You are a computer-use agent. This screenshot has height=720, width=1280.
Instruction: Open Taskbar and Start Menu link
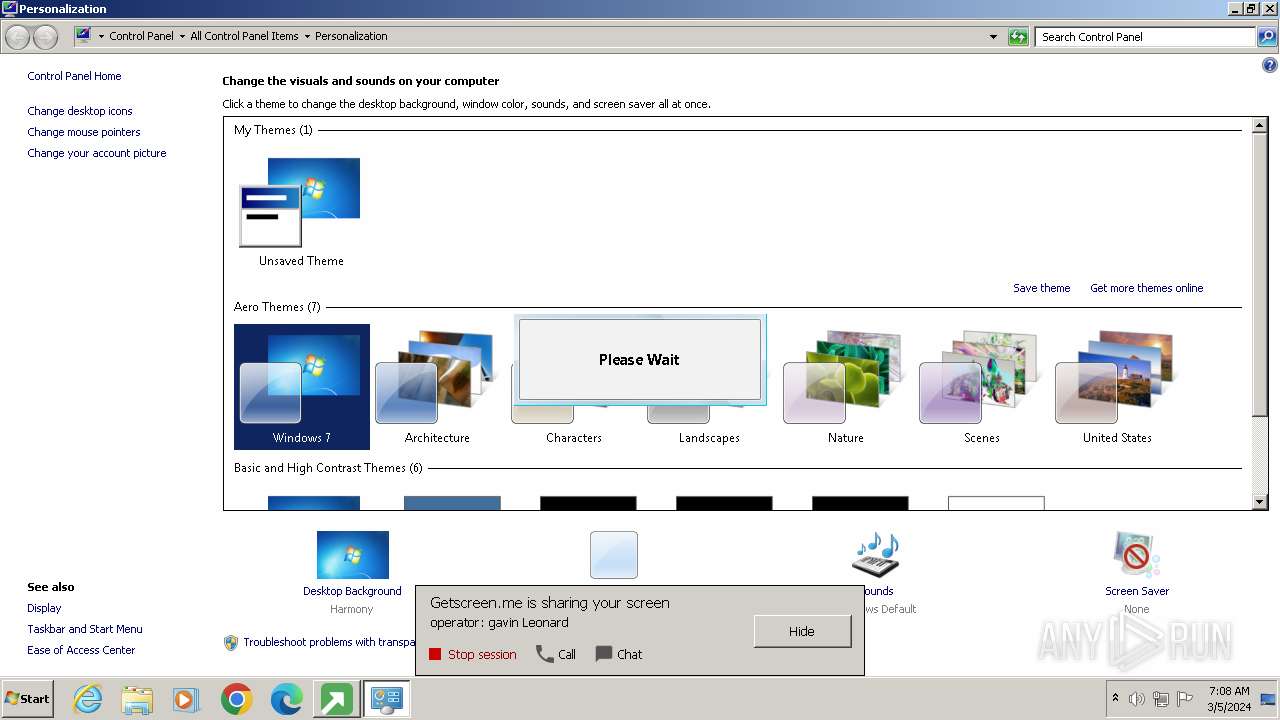[x=85, y=629]
